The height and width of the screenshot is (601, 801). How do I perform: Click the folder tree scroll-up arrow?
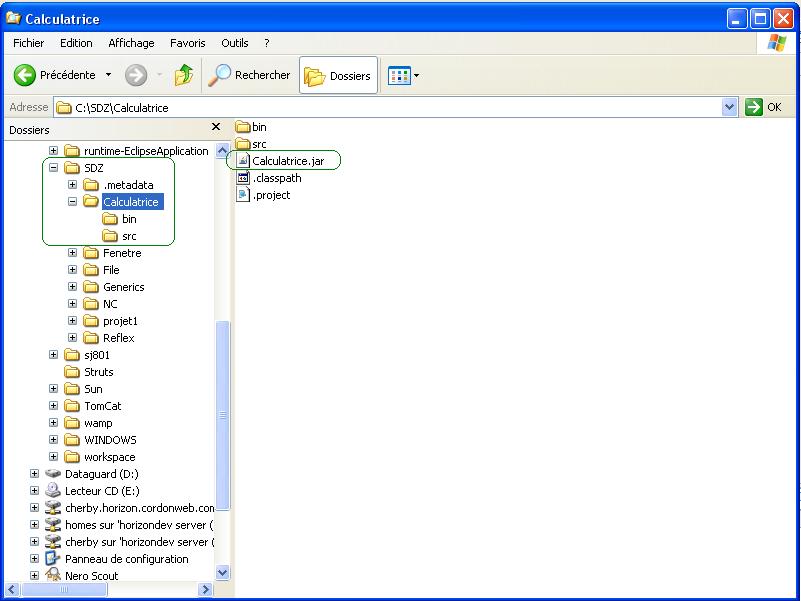(x=222, y=151)
